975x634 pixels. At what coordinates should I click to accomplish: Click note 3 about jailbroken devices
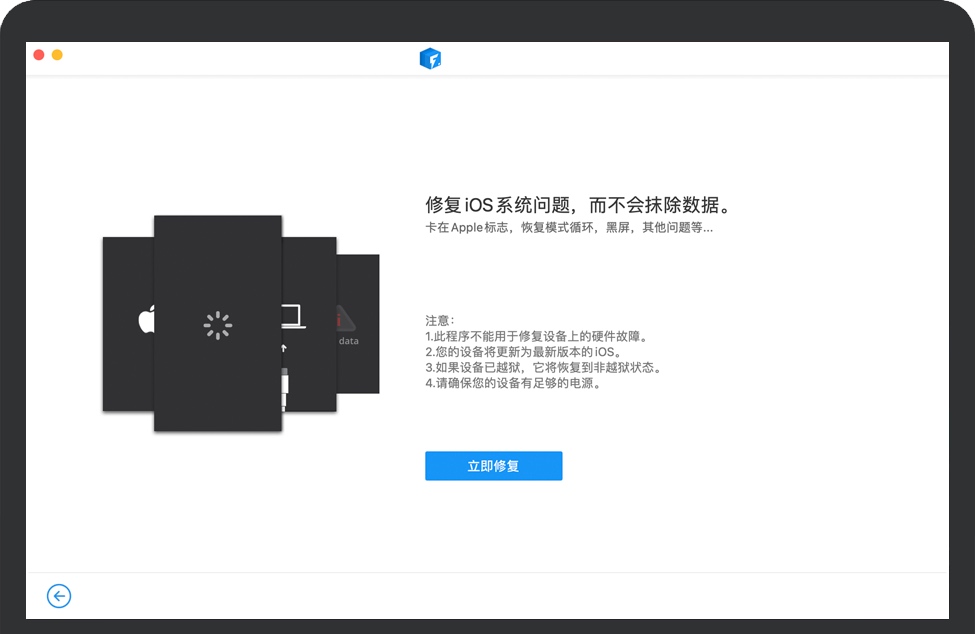(x=543, y=368)
